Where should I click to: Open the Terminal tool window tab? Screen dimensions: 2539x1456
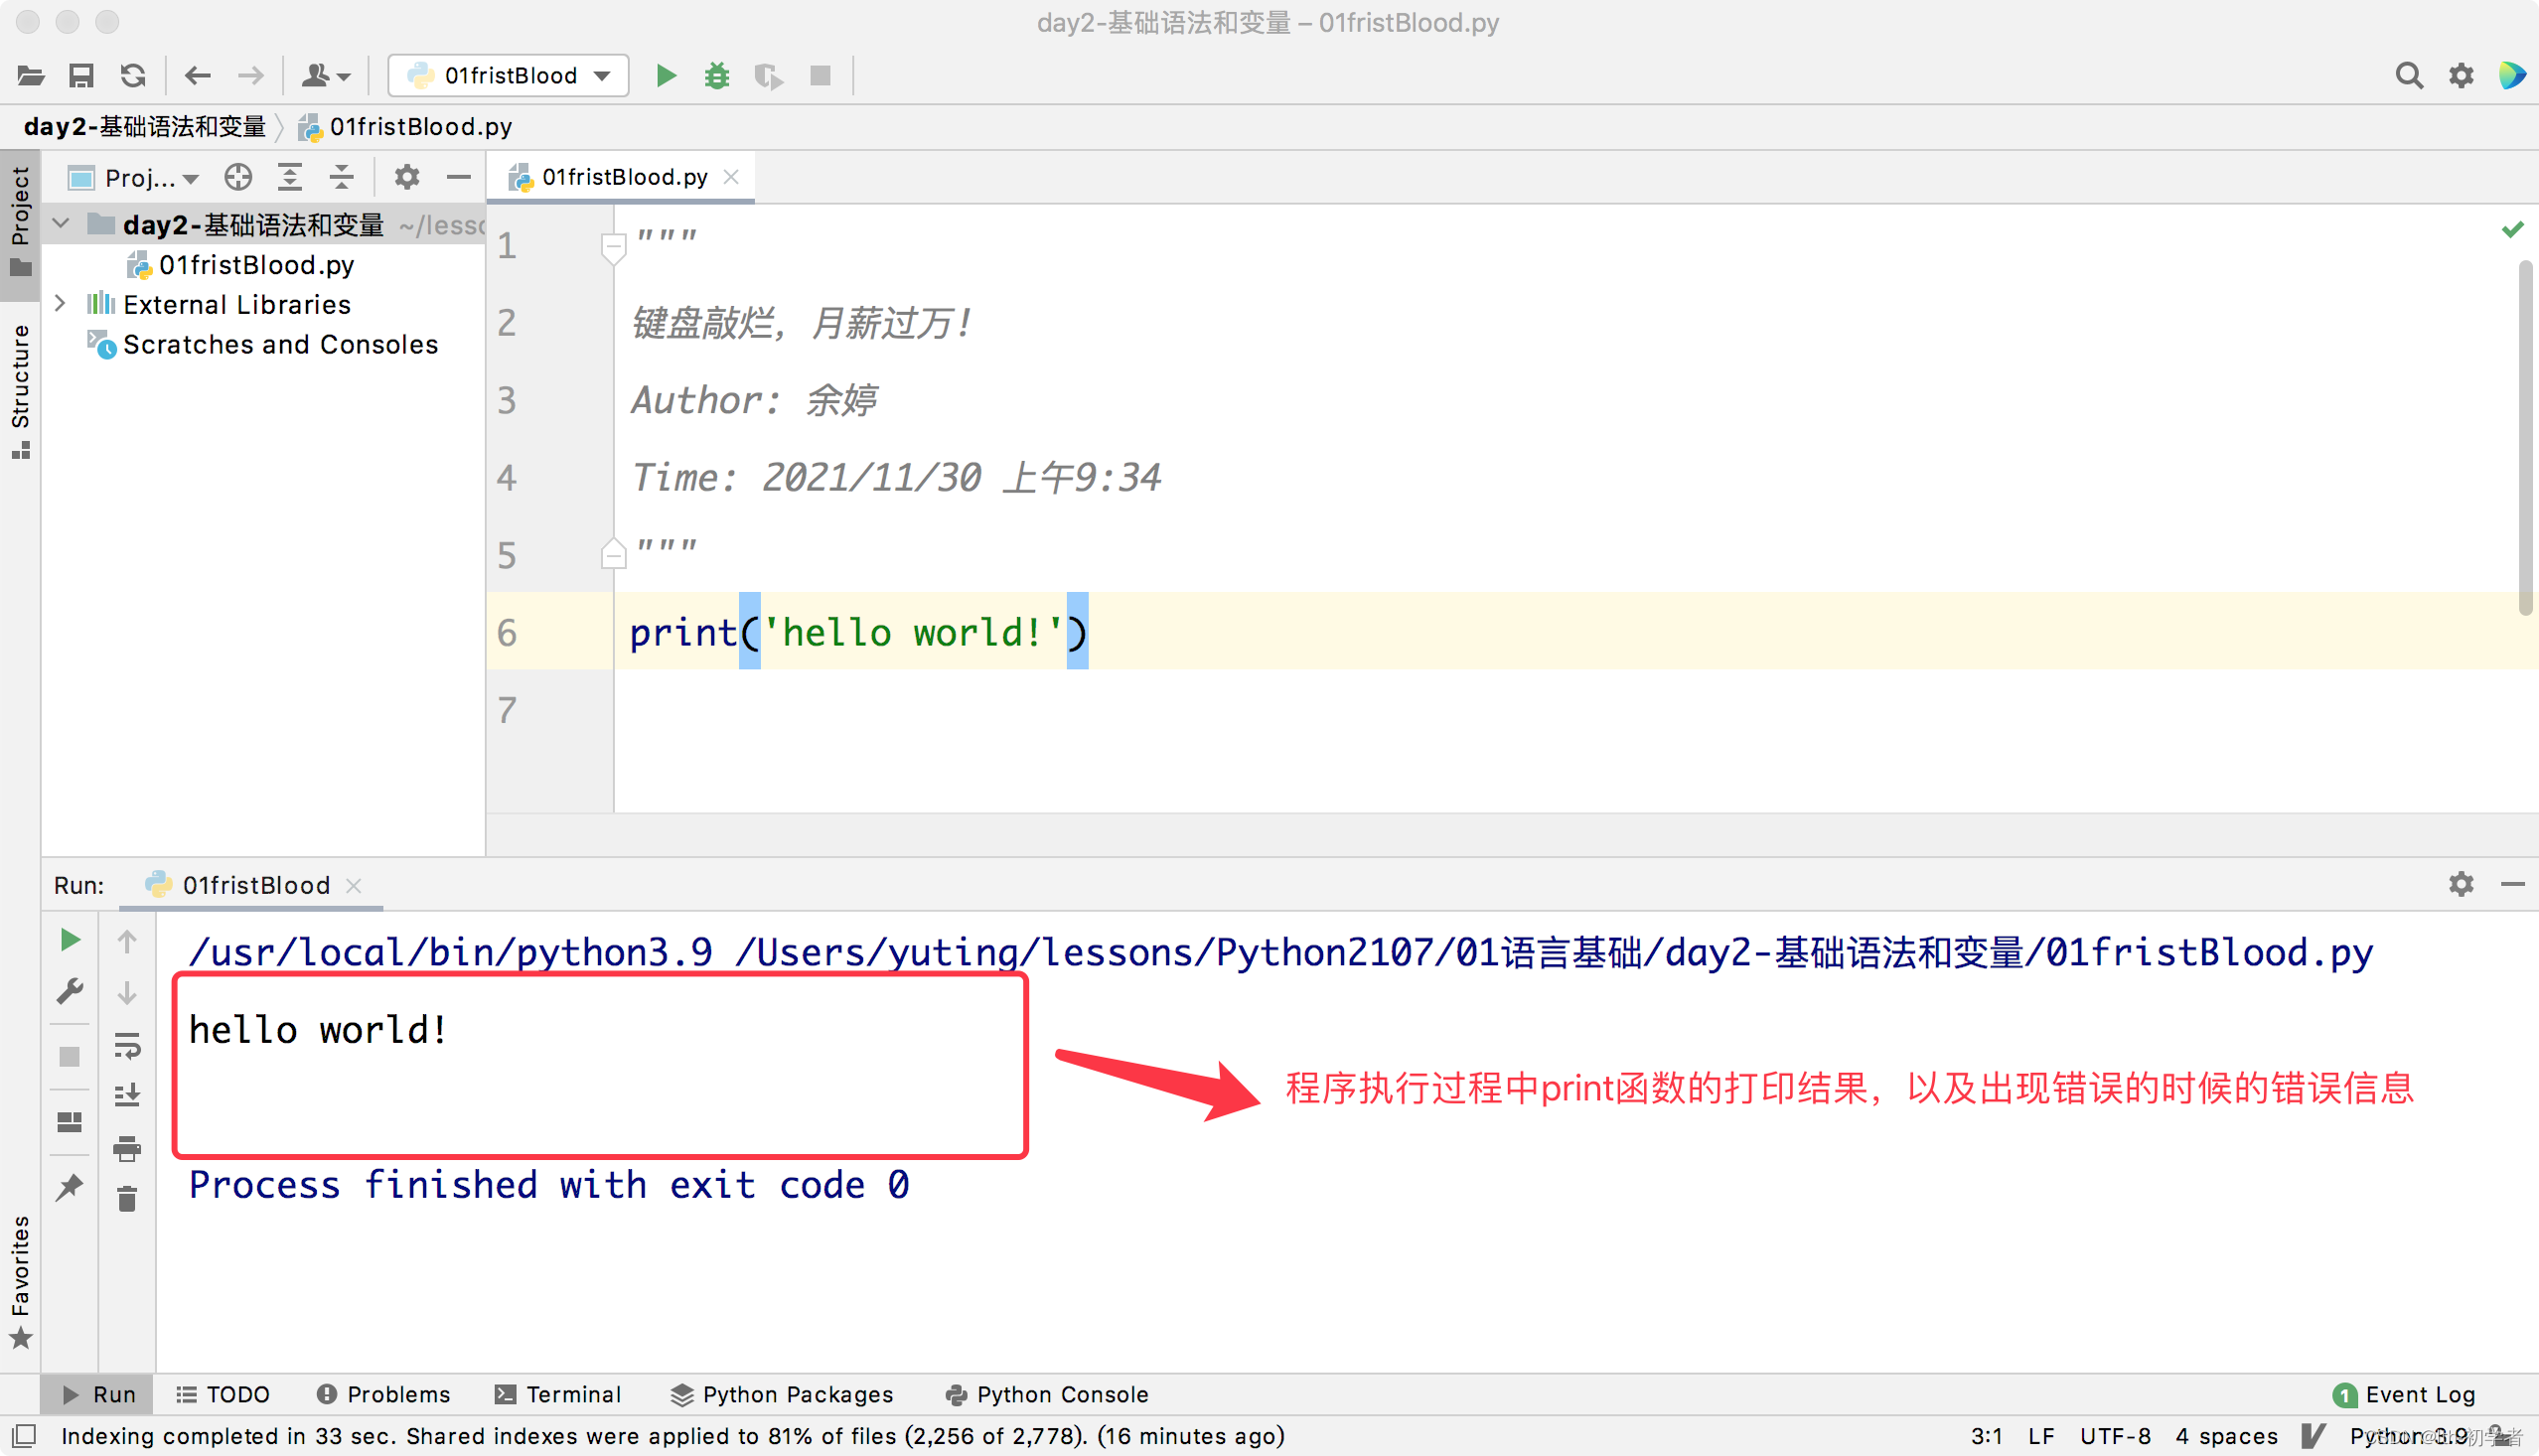pos(558,1394)
